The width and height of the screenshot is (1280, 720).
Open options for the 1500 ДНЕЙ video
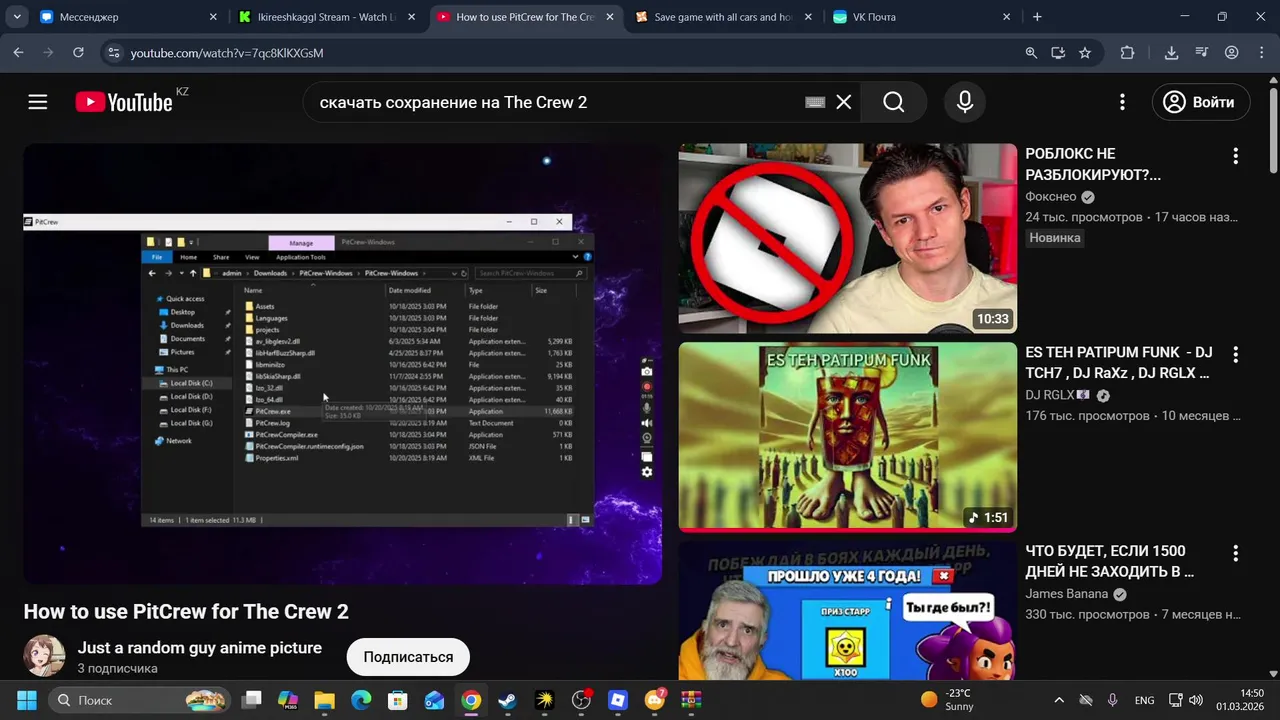1236,553
